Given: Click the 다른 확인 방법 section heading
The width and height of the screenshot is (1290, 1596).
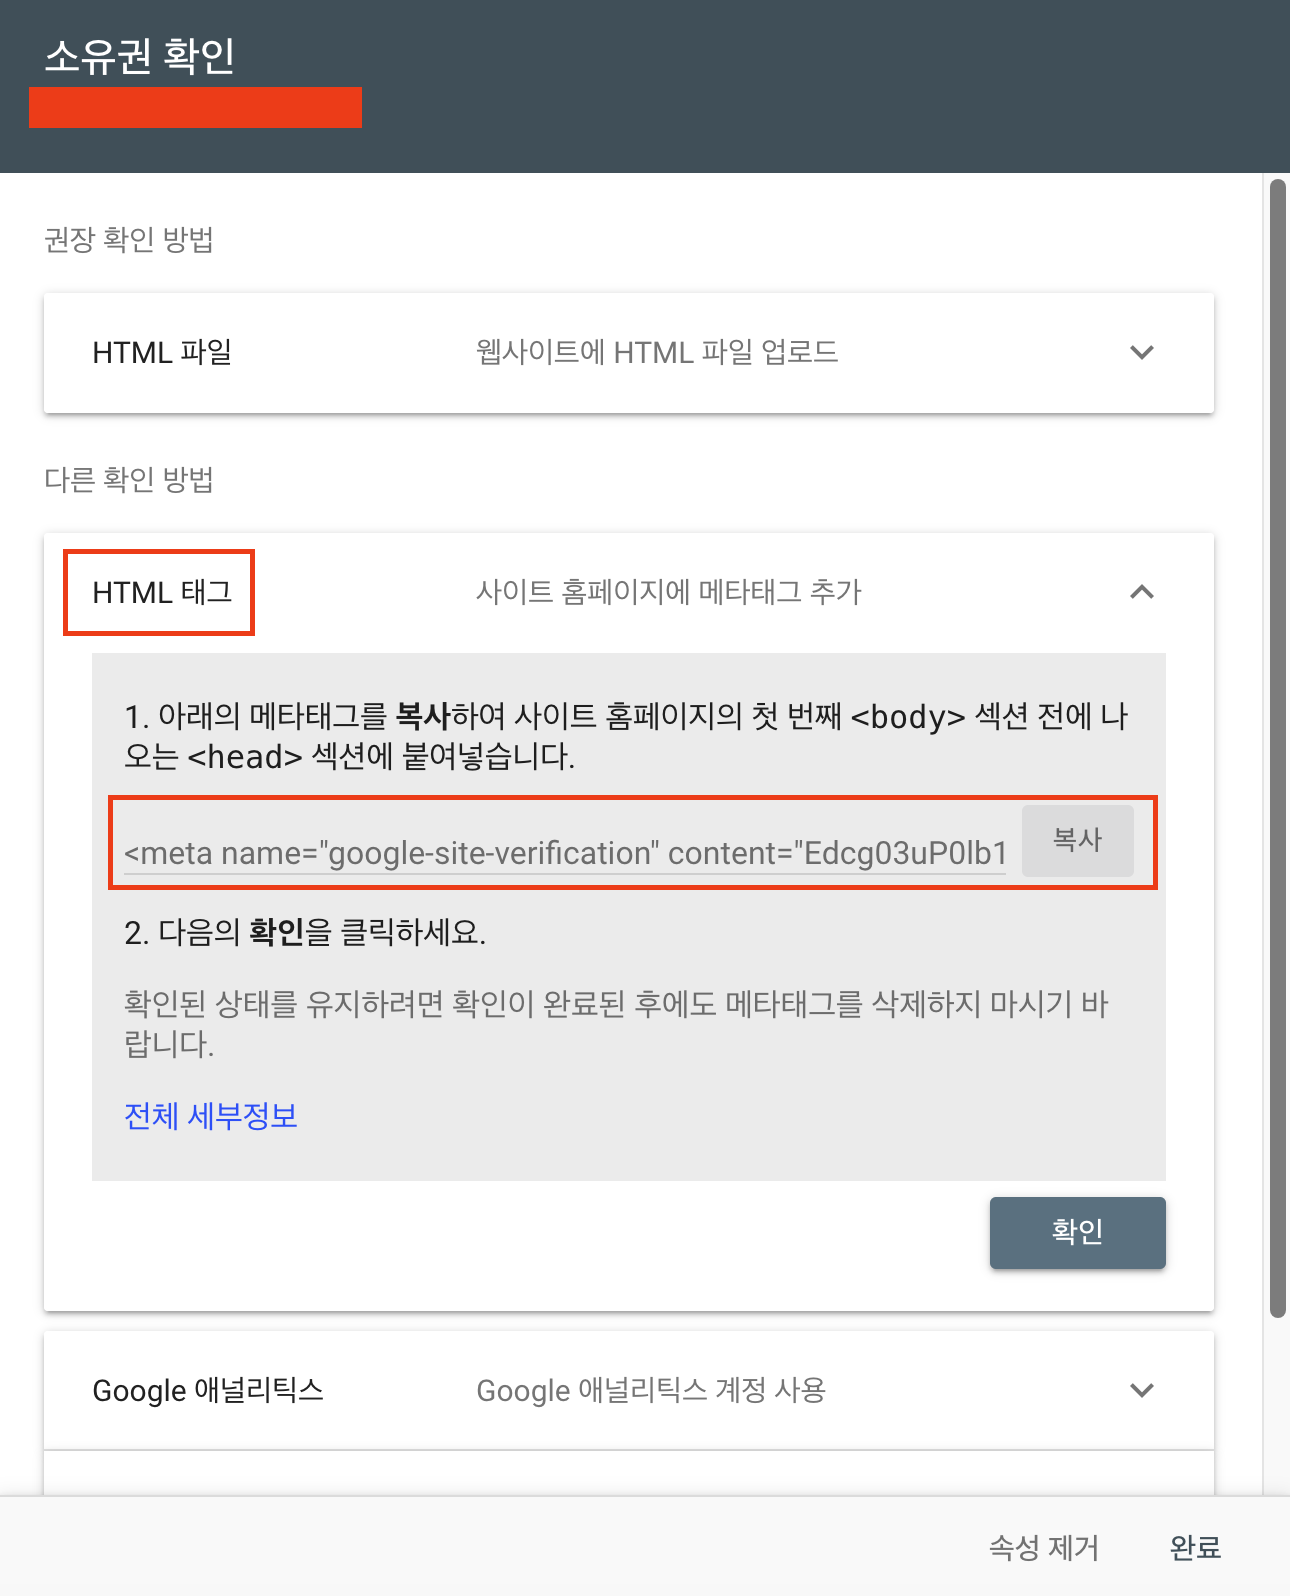Looking at the screenshot, I should click(129, 480).
